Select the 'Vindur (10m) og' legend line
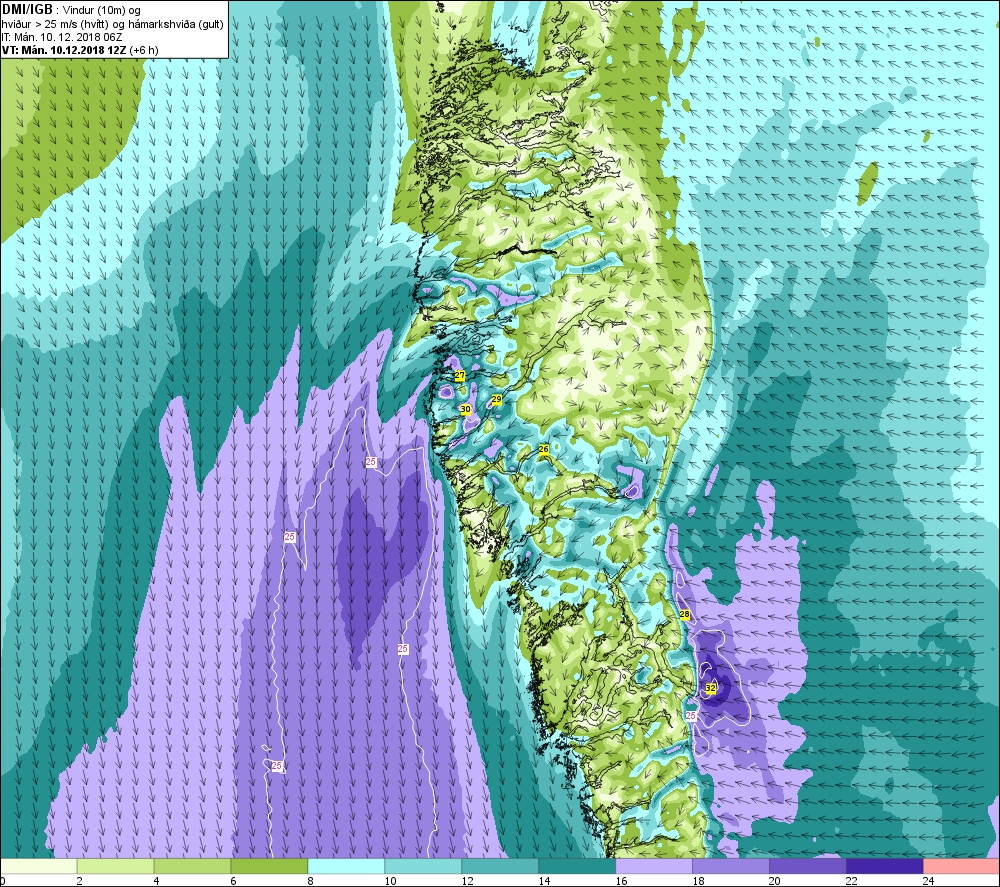The width and height of the screenshot is (1000, 887). click(x=101, y=10)
